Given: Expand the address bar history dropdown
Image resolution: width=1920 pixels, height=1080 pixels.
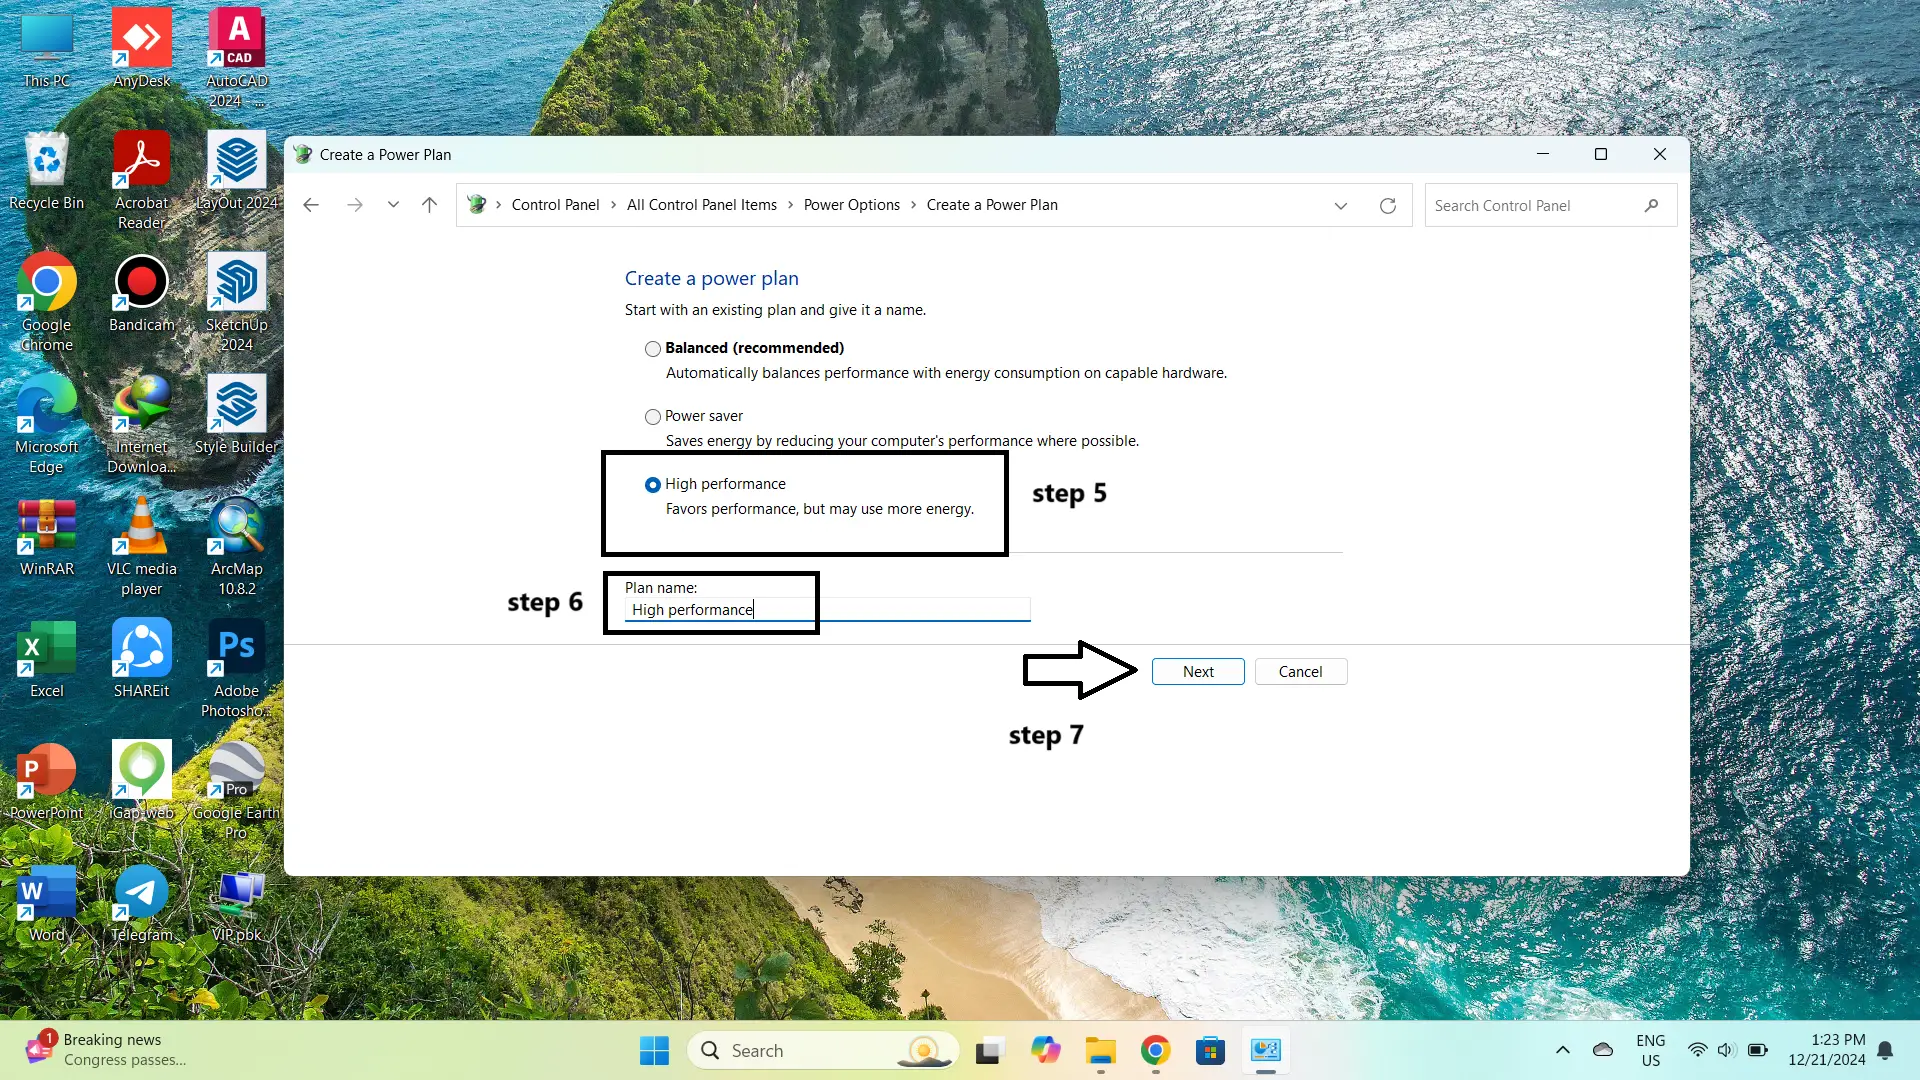Looking at the screenshot, I should [x=1340, y=206].
